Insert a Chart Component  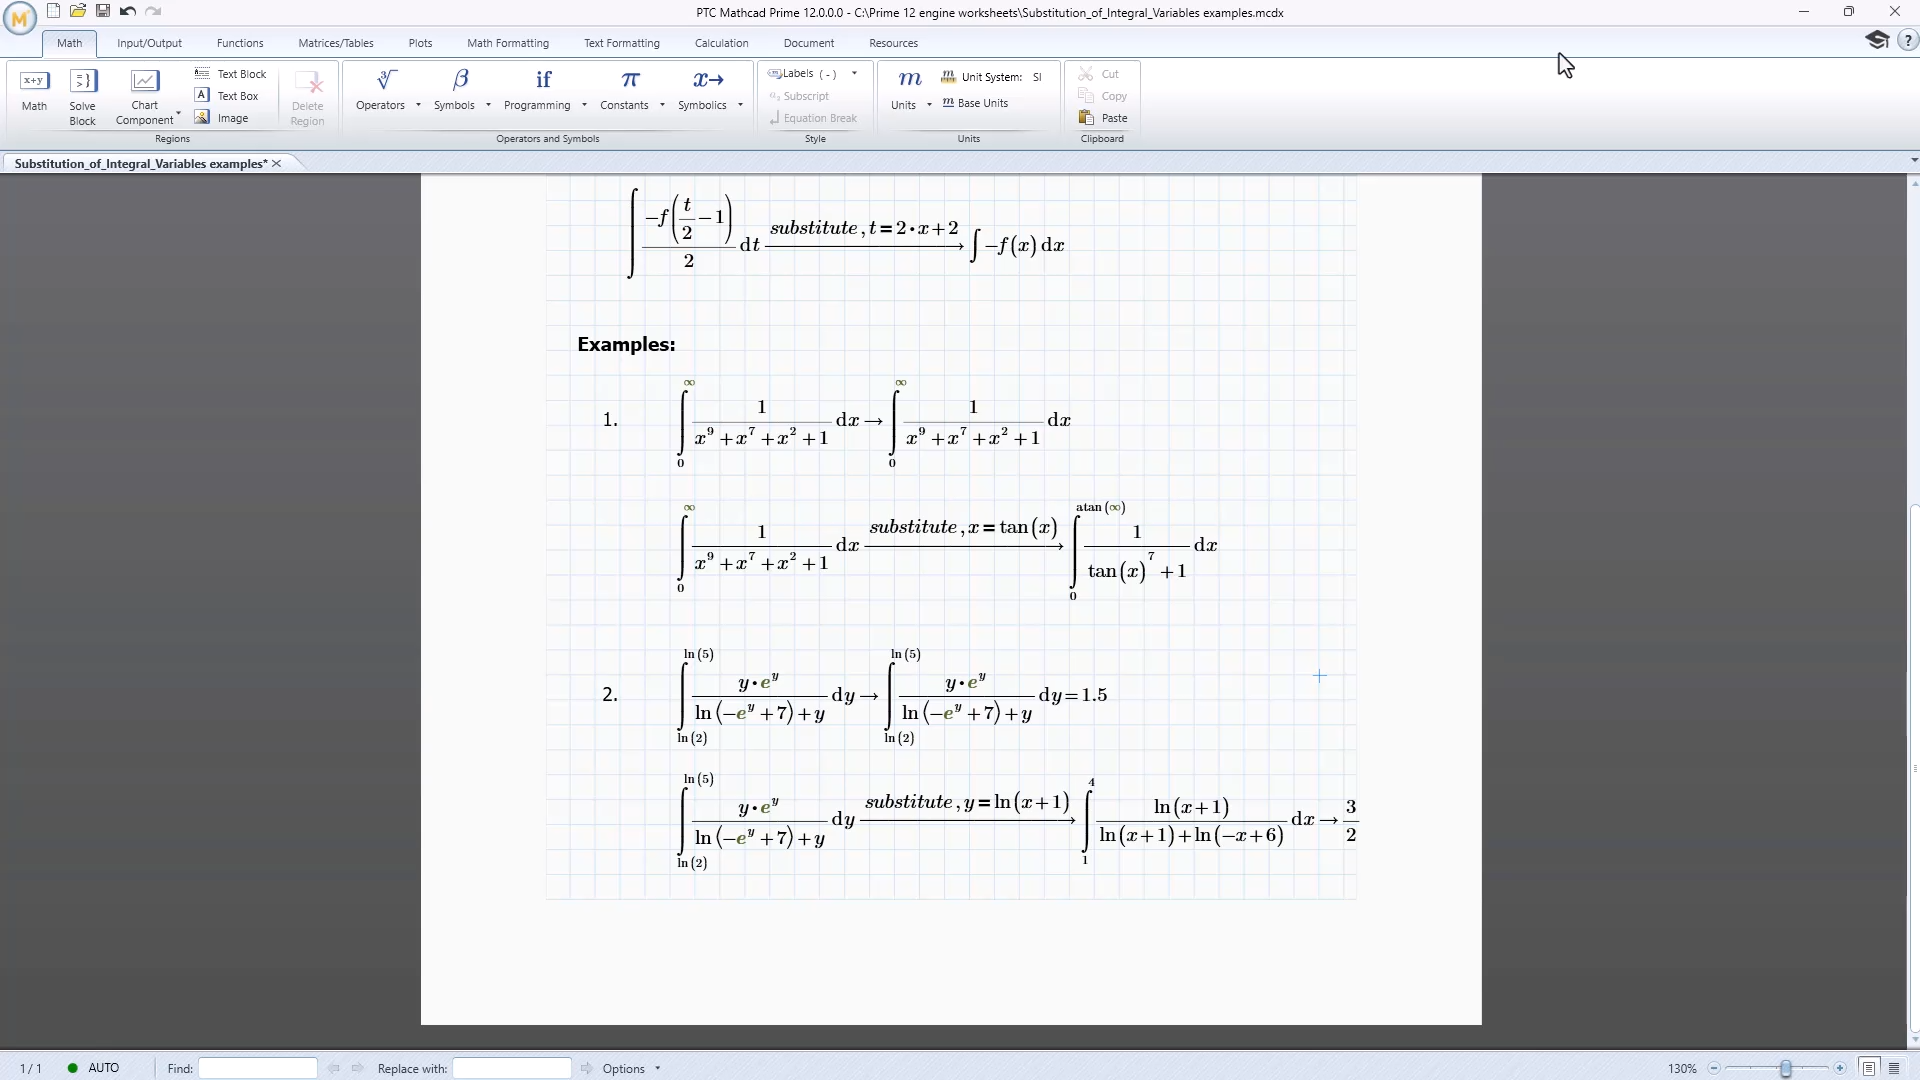[145, 97]
